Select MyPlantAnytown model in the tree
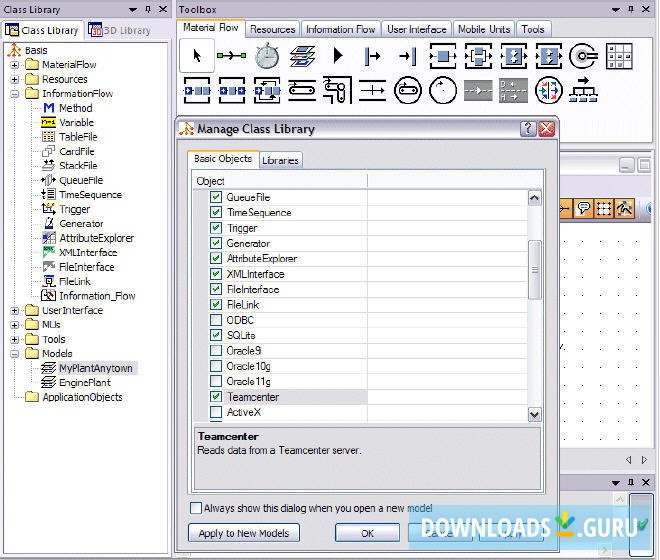Image resolution: width=660 pixels, height=560 pixels. coord(96,368)
